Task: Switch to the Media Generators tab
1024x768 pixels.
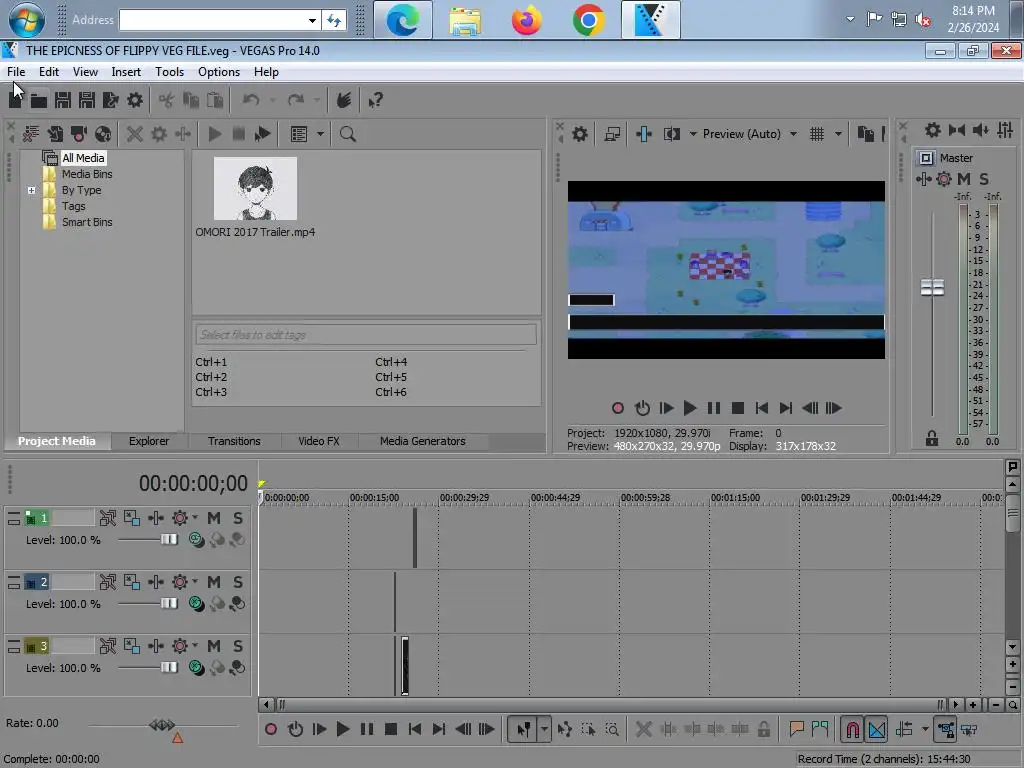Action: coord(423,441)
